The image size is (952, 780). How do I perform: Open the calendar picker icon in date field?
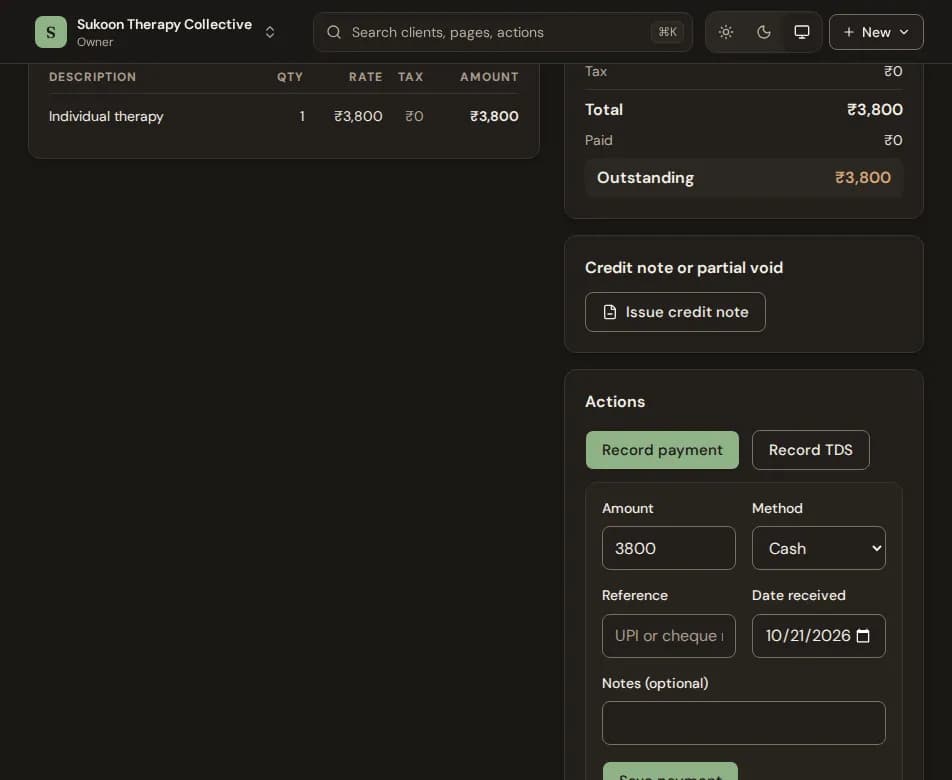point(863,636)
